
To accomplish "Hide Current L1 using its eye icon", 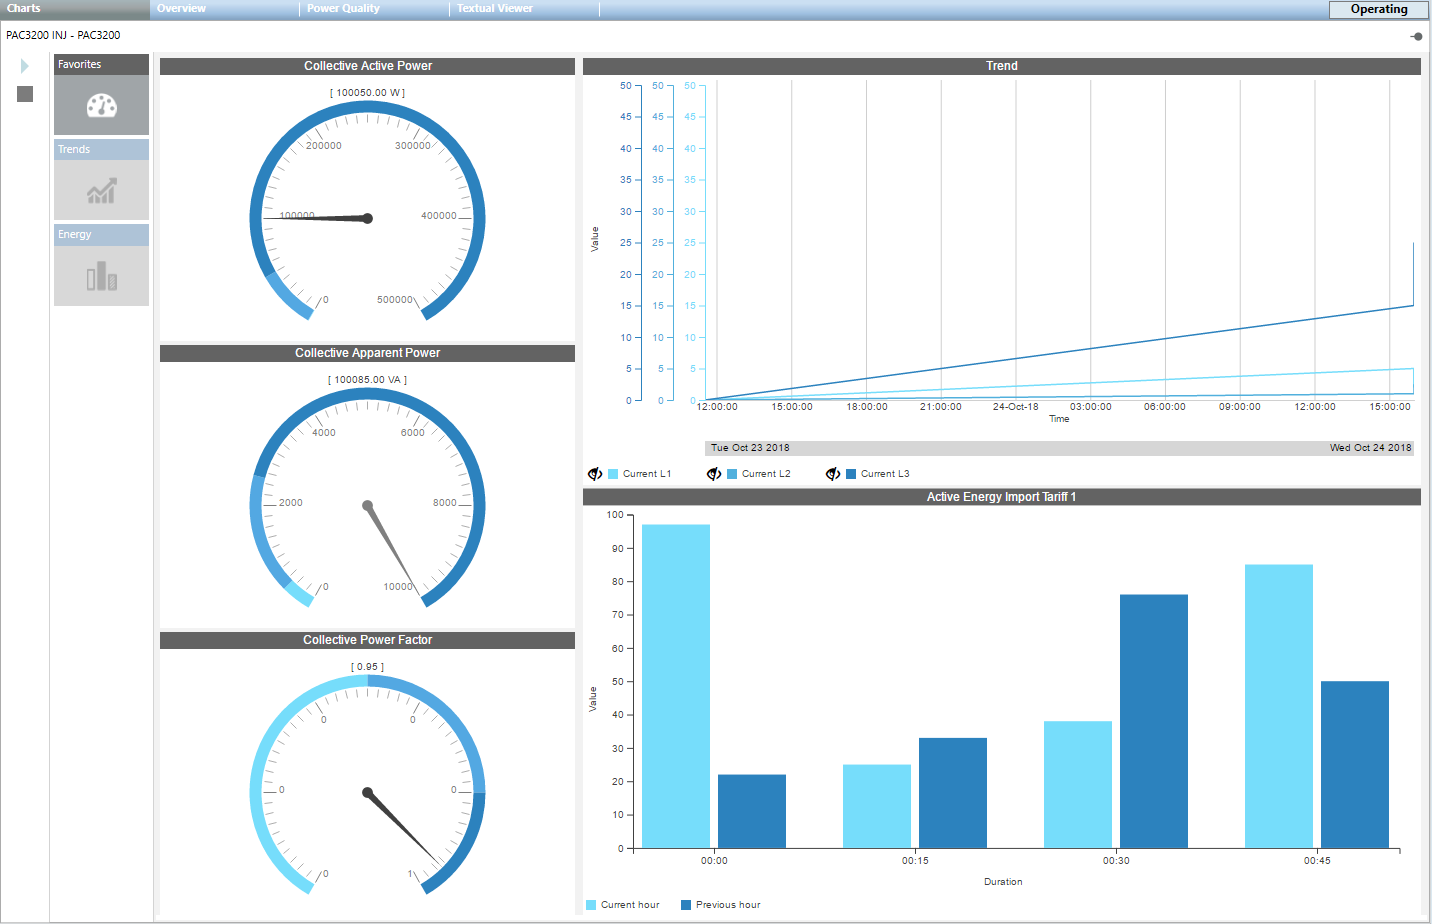I will click(x=595, y=474).
